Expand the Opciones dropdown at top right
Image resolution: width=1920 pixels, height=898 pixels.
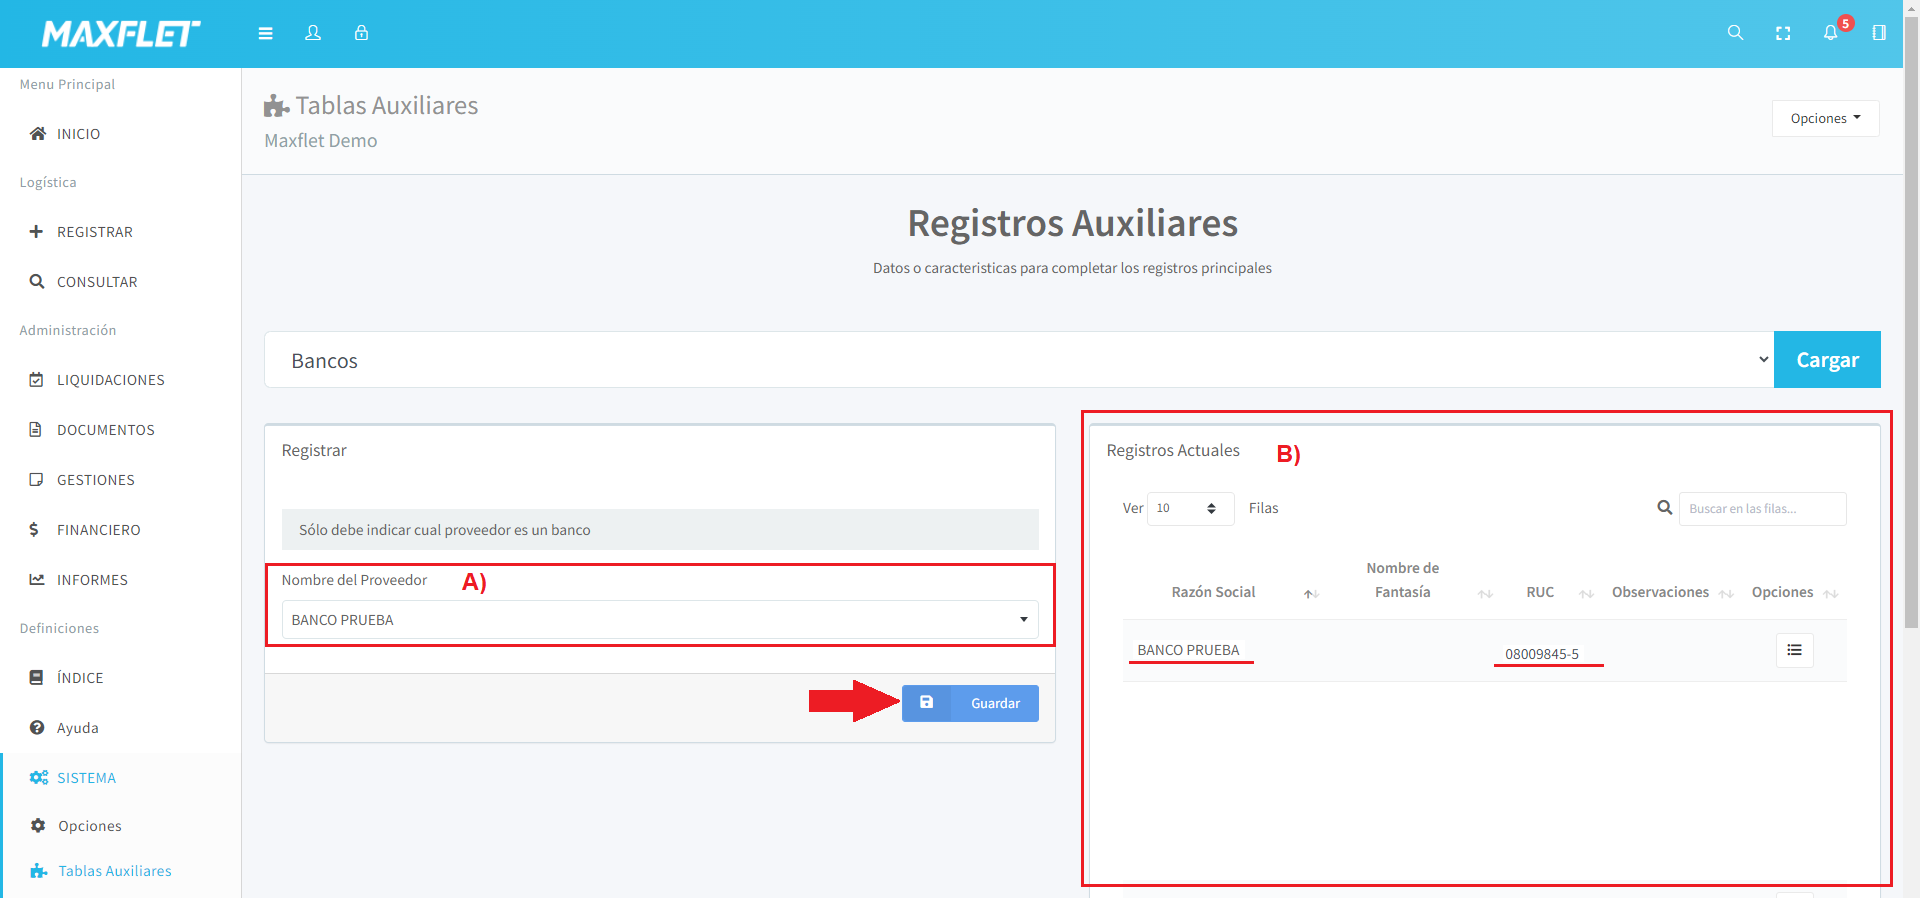[x=1825, y=118]
